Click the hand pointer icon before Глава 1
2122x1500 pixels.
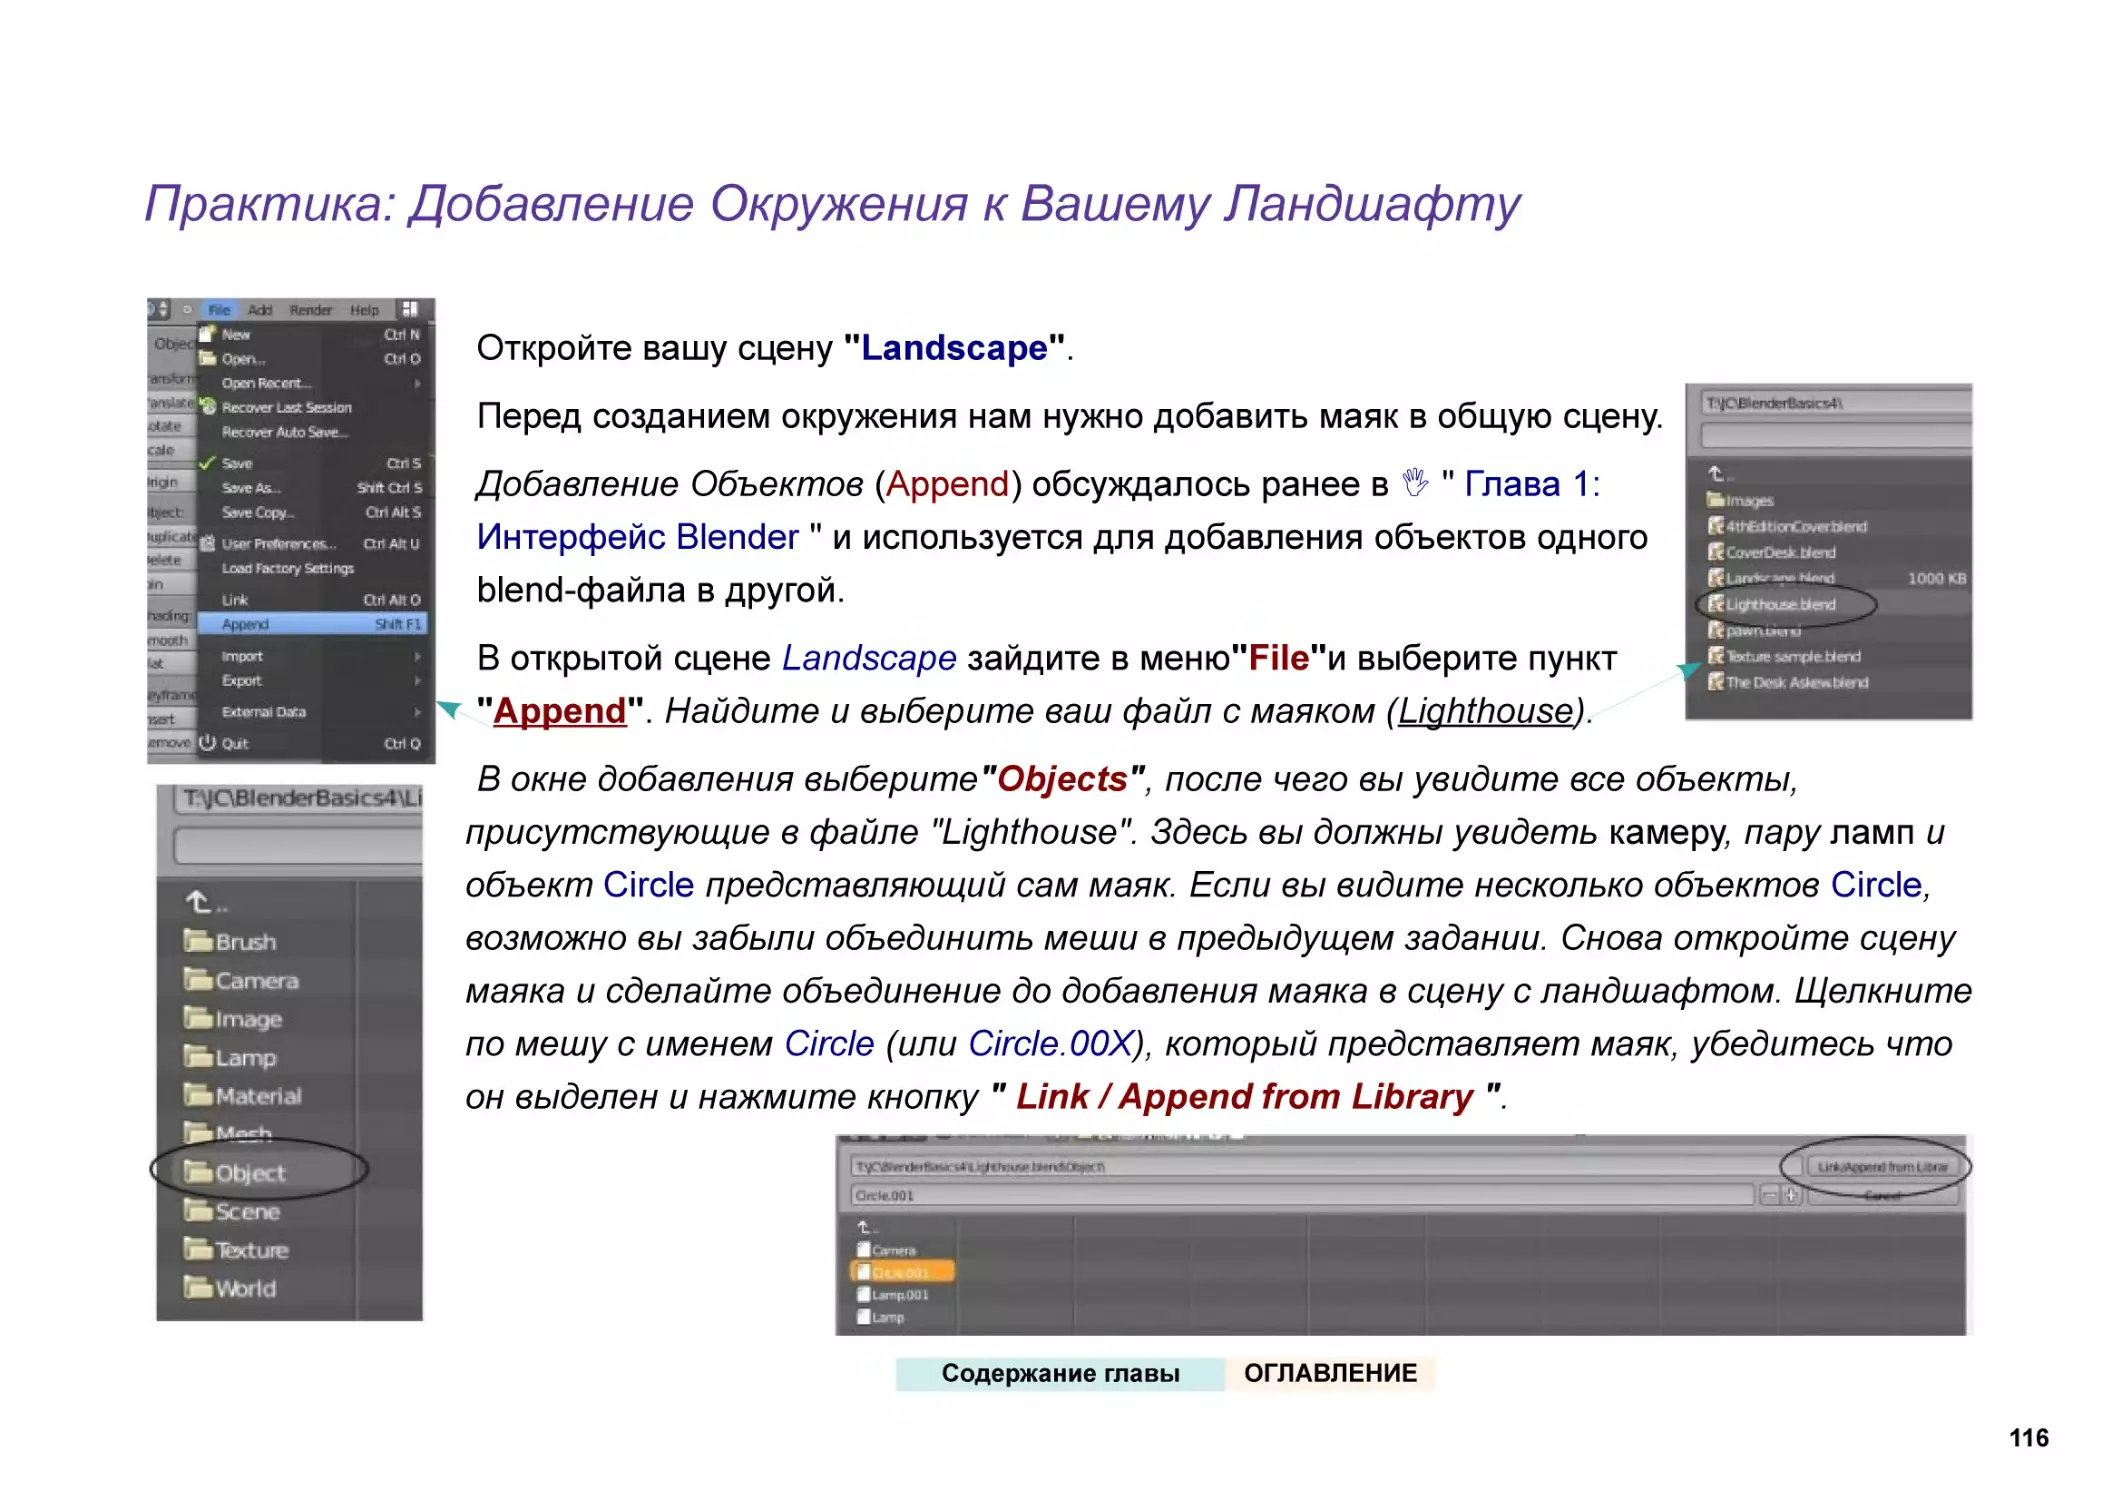coord(1415,484)
